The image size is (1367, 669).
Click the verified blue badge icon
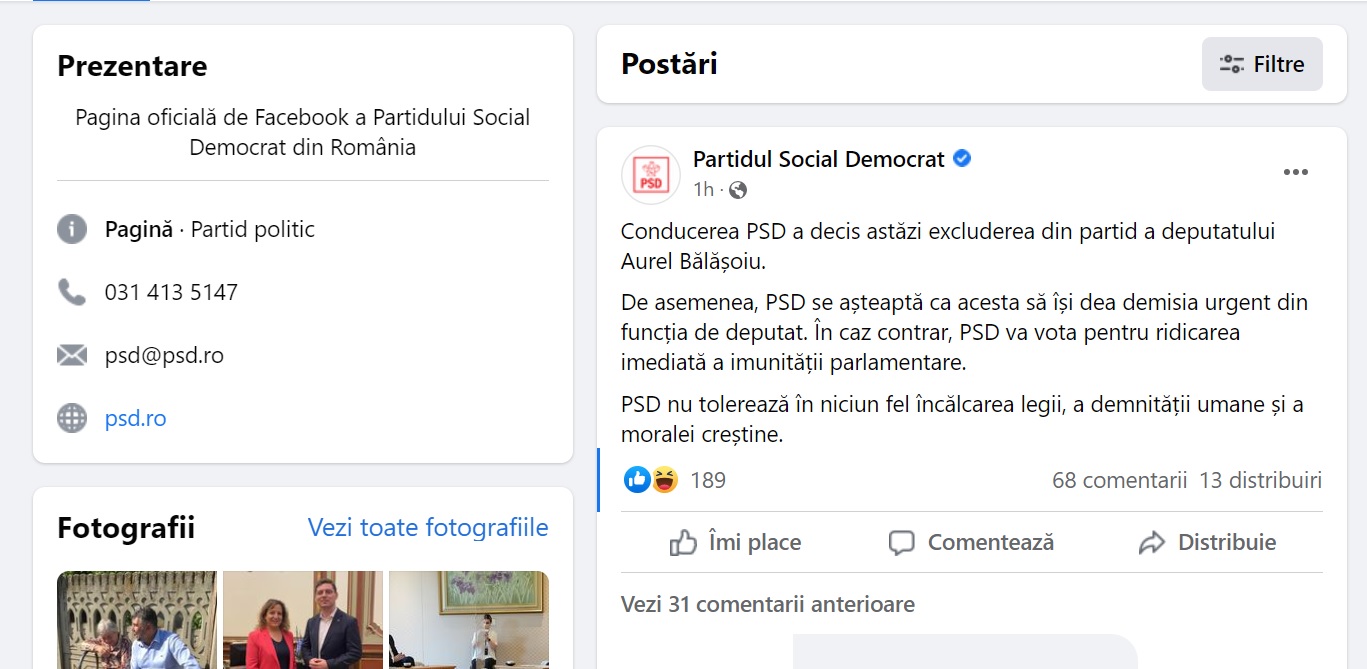click(962, 159)
